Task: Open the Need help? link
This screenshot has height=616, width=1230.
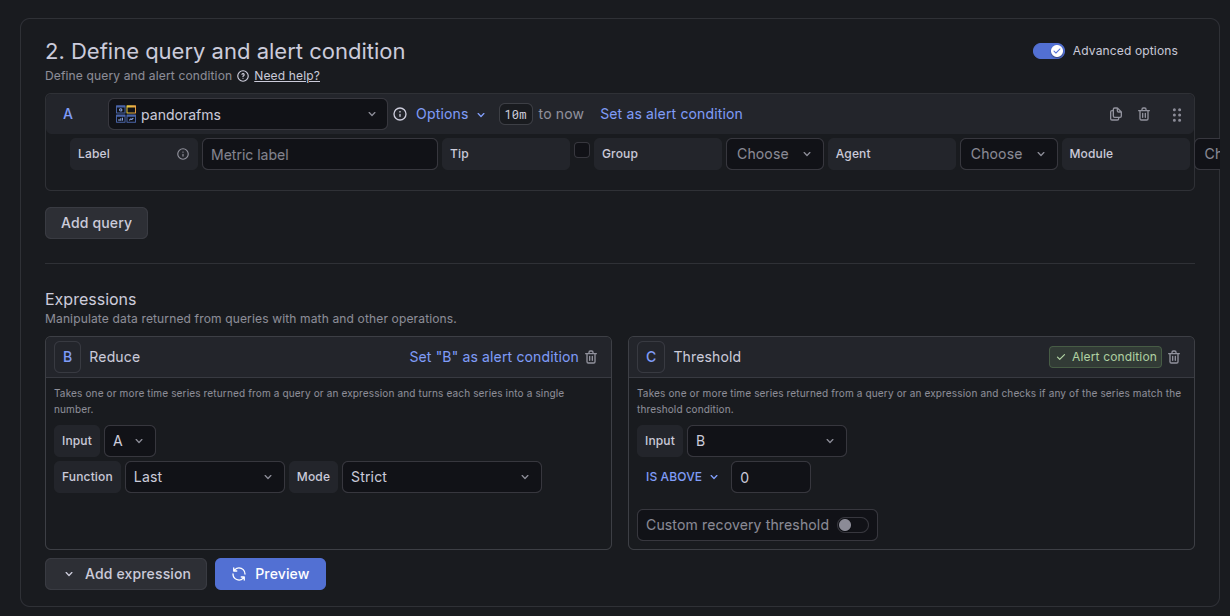Action: tap(287, 76)
